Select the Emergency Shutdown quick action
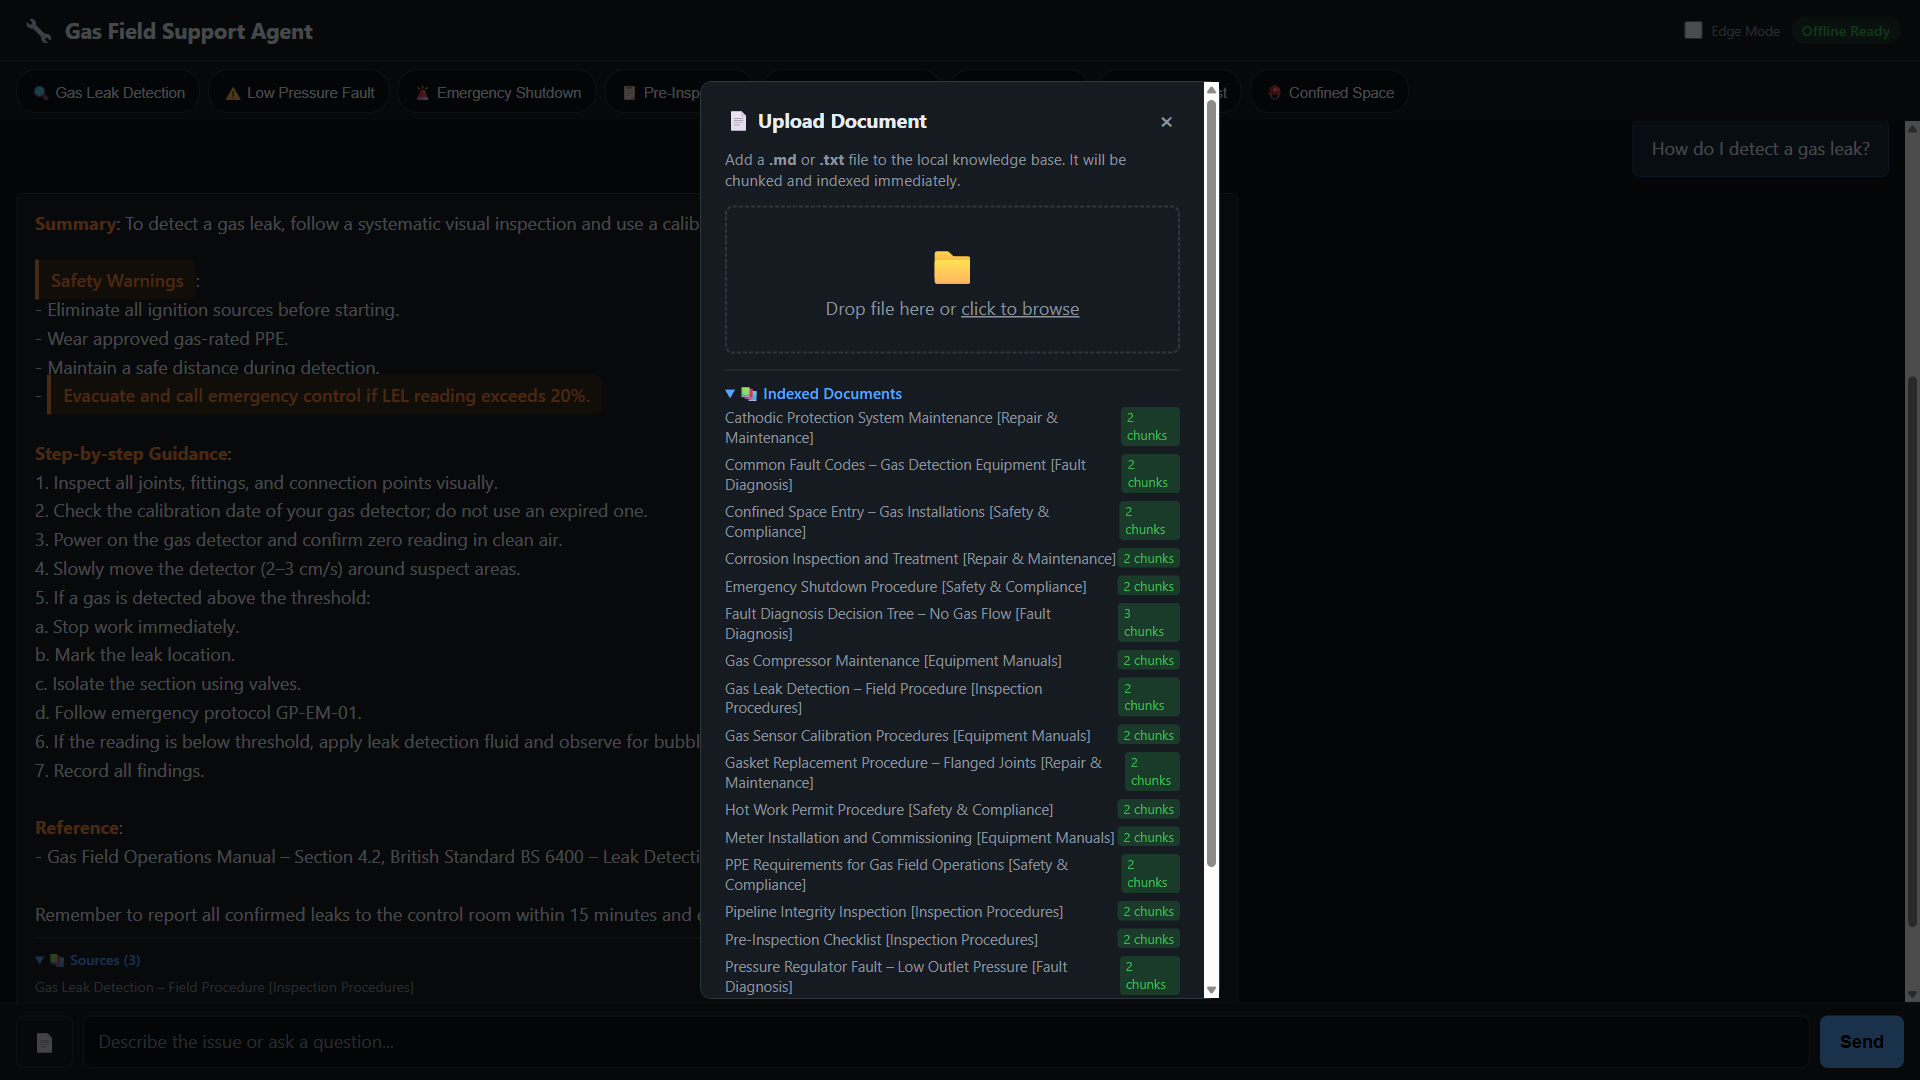1920x1080 pixels. pyautogui.click(x=497, y=92)
